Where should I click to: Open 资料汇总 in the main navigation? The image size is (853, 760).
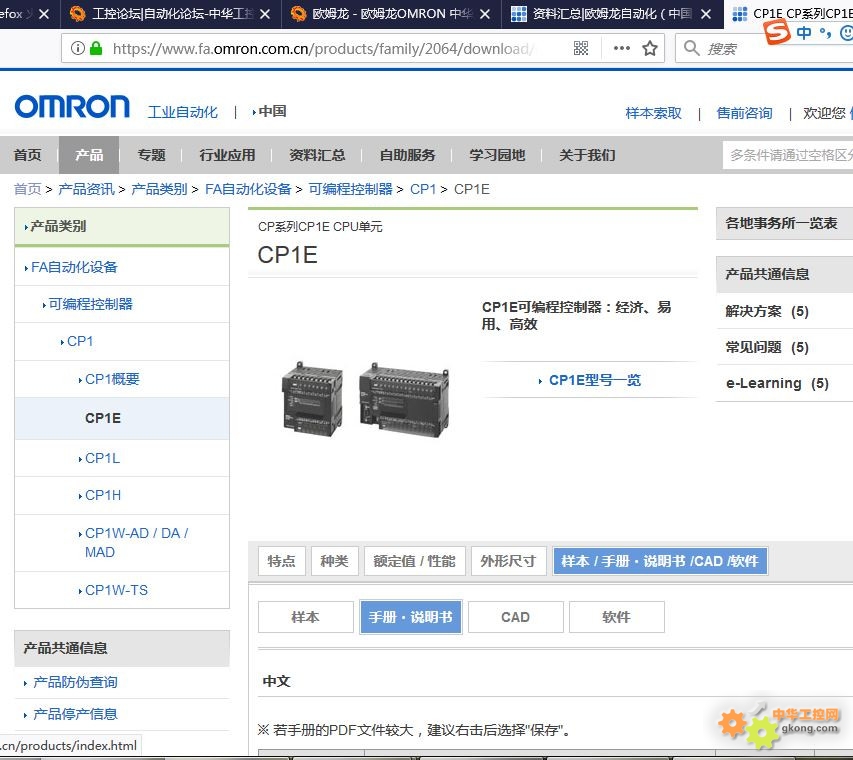point(317,155)
